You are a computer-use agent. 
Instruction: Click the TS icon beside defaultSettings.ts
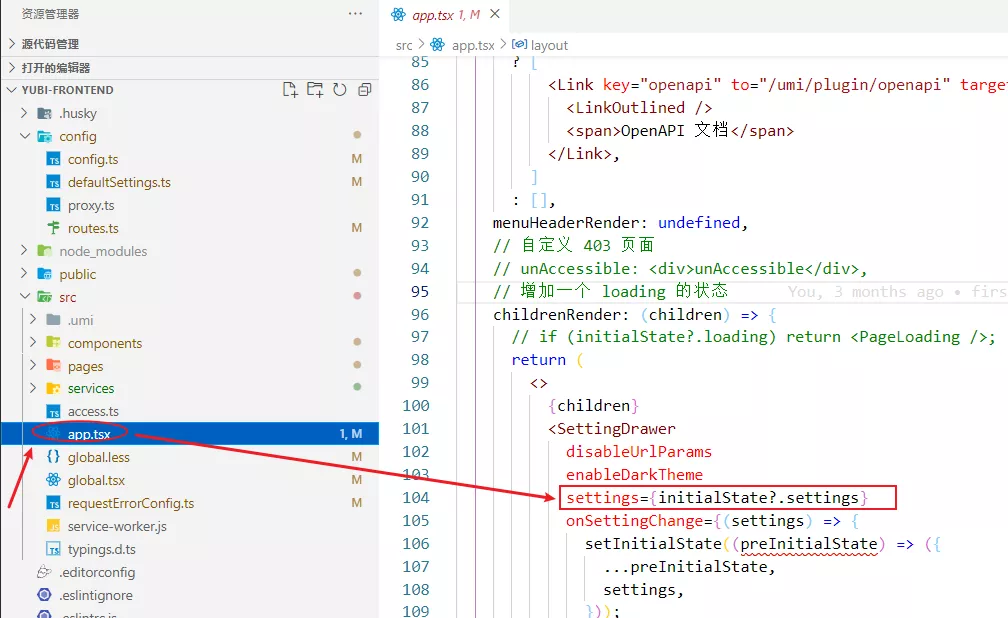pyautogui.click(x=53, y=183)
